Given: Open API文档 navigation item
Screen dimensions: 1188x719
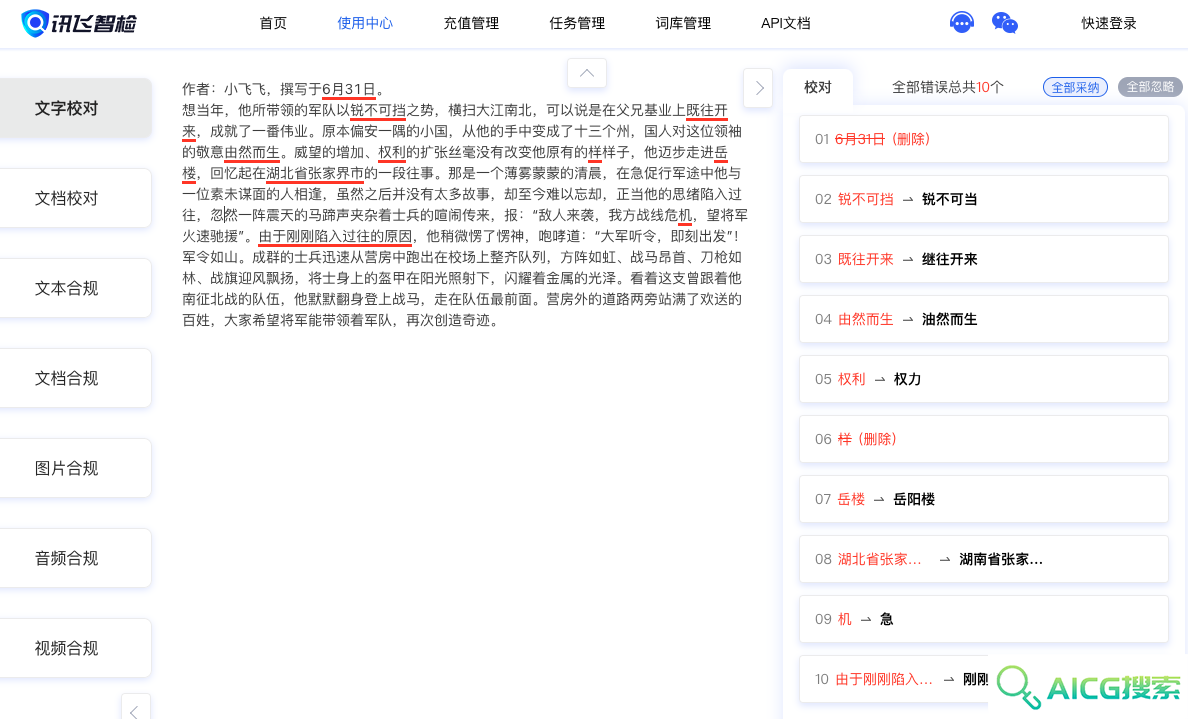Looking at the screenshot, I should click(786, 23).
